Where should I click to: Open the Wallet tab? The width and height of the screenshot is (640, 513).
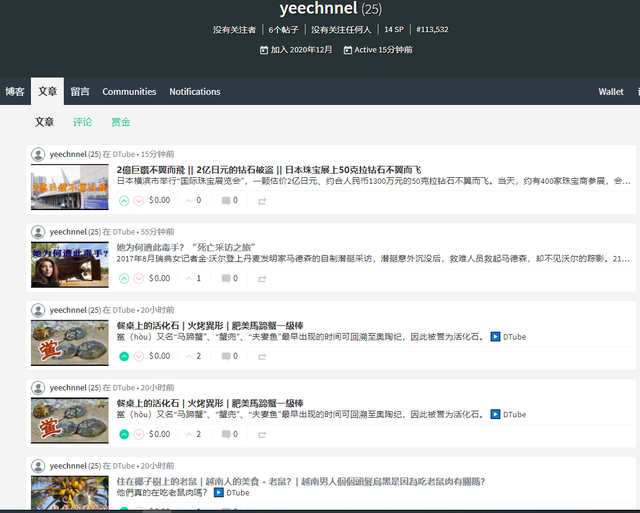pos(611,91)
